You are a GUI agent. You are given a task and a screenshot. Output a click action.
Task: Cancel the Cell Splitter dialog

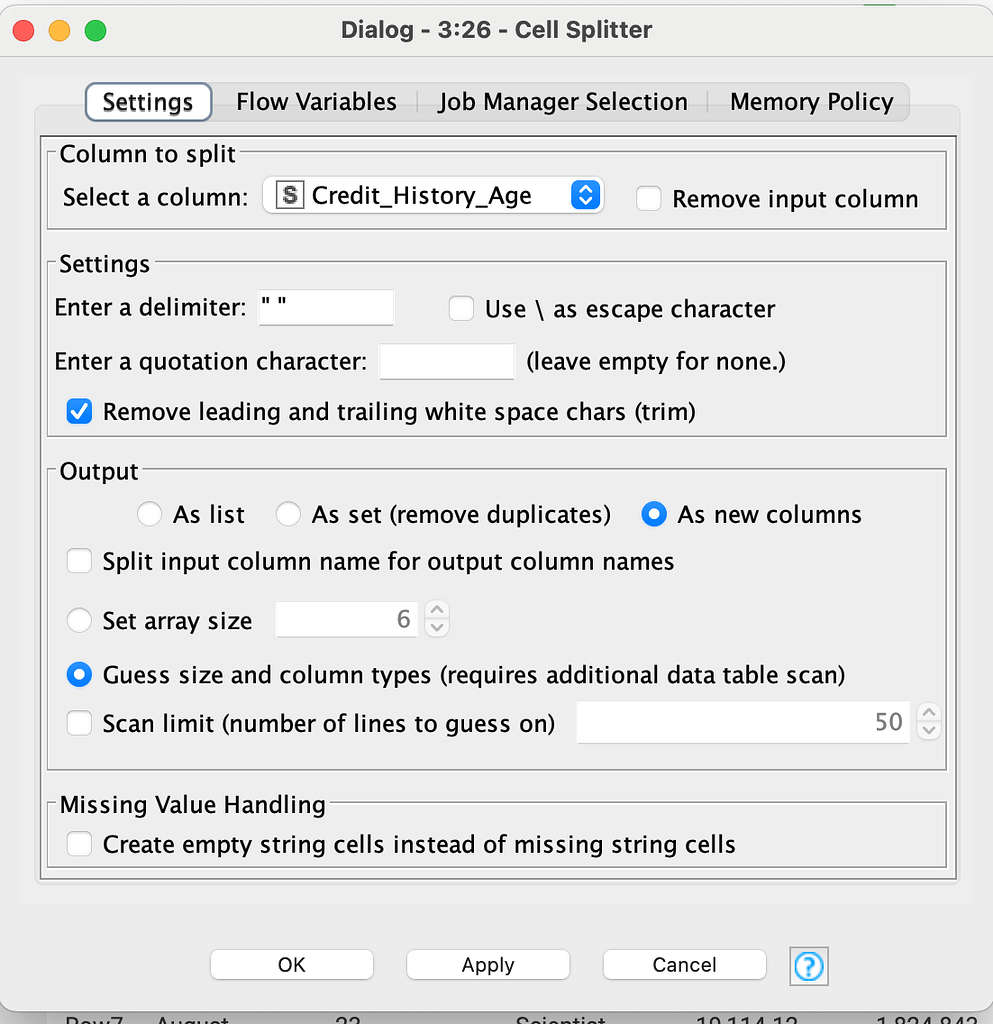pyautogui.click(x=684, y=964)
